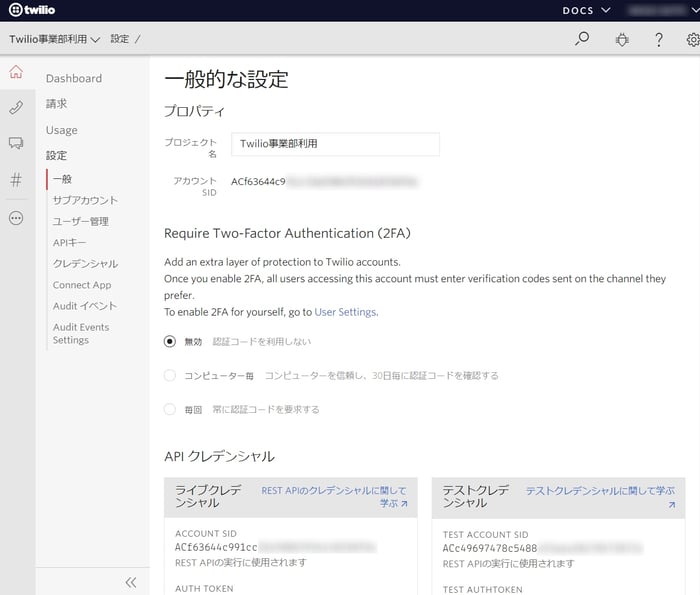
Task: Open the hash (Phone Numbers) sidebar icon
Action: [x=16, y=180]
